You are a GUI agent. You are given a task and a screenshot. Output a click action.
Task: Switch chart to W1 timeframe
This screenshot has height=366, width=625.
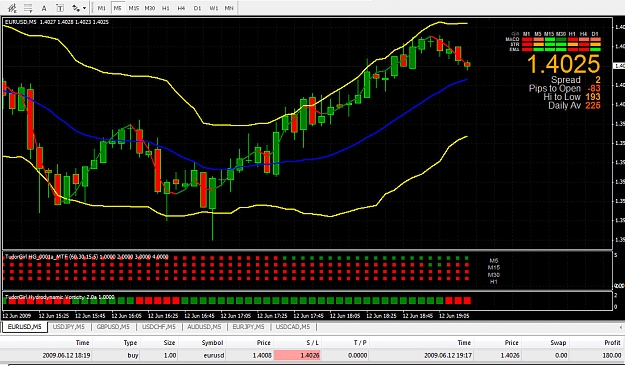pos(214,8)
